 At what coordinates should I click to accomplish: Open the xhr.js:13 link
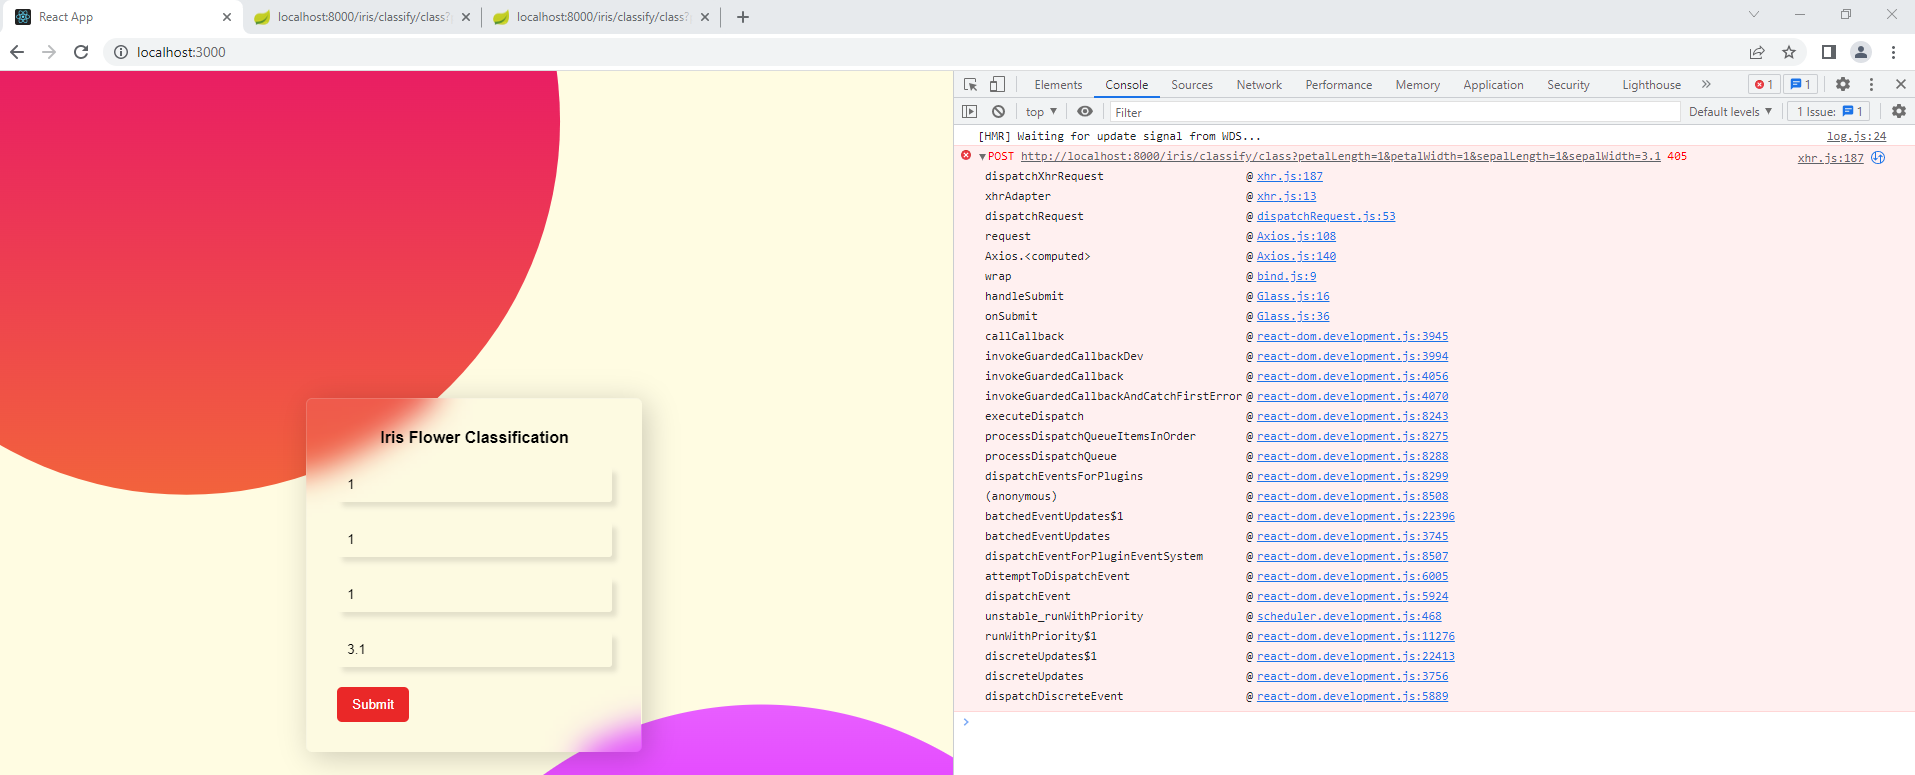(x=1286, y=196)
